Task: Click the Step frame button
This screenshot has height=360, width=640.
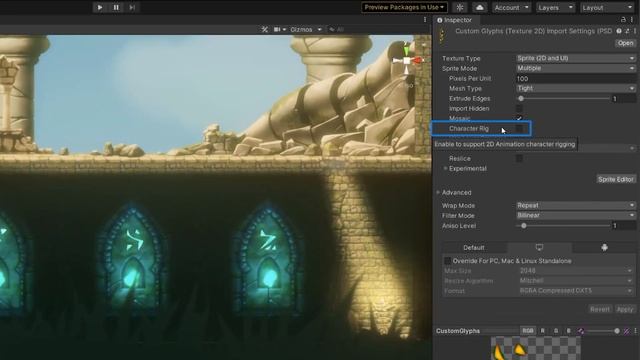Action: (x=132, y=7)
